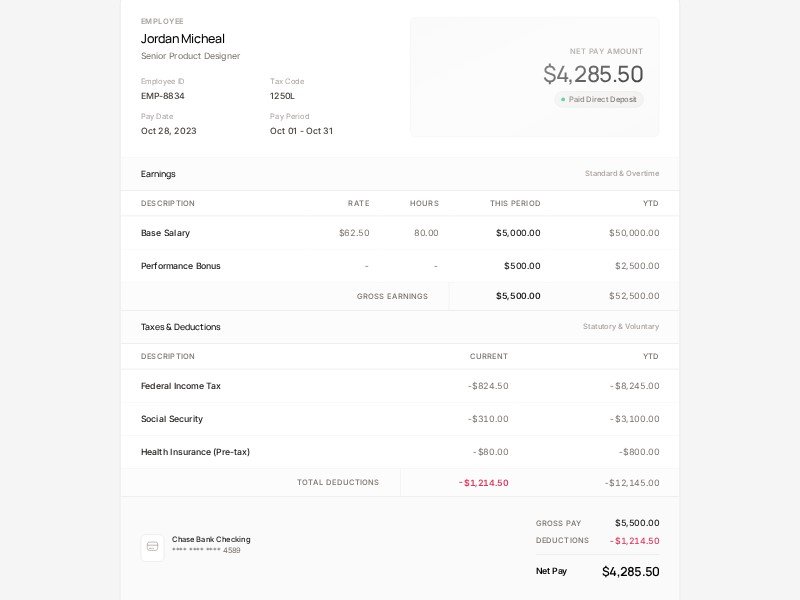Click the Pay Date Oct 28, 2023
Viewport: 800px width, 600px height.
pyautogui.click(x=167, y=130)
